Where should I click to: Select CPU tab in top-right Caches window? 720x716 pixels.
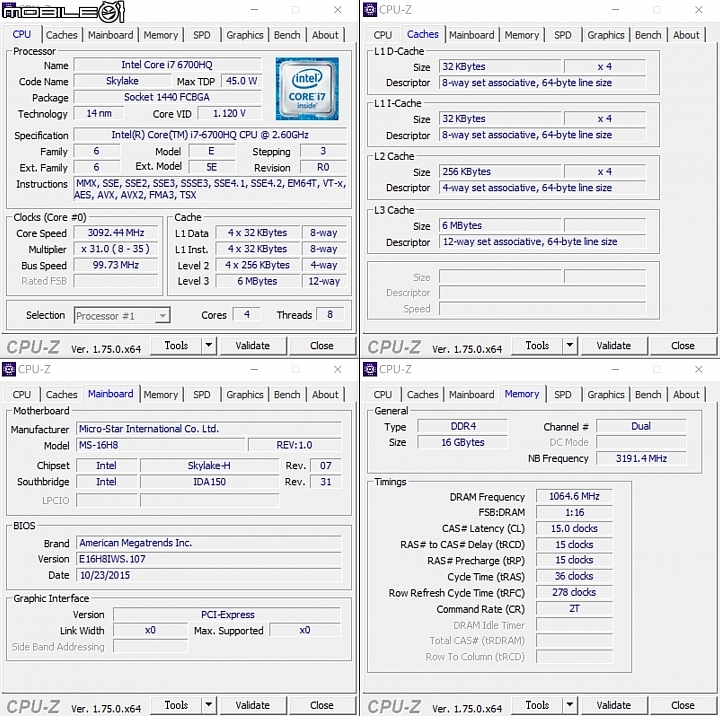pyautogui.click(x=382, y=35)
